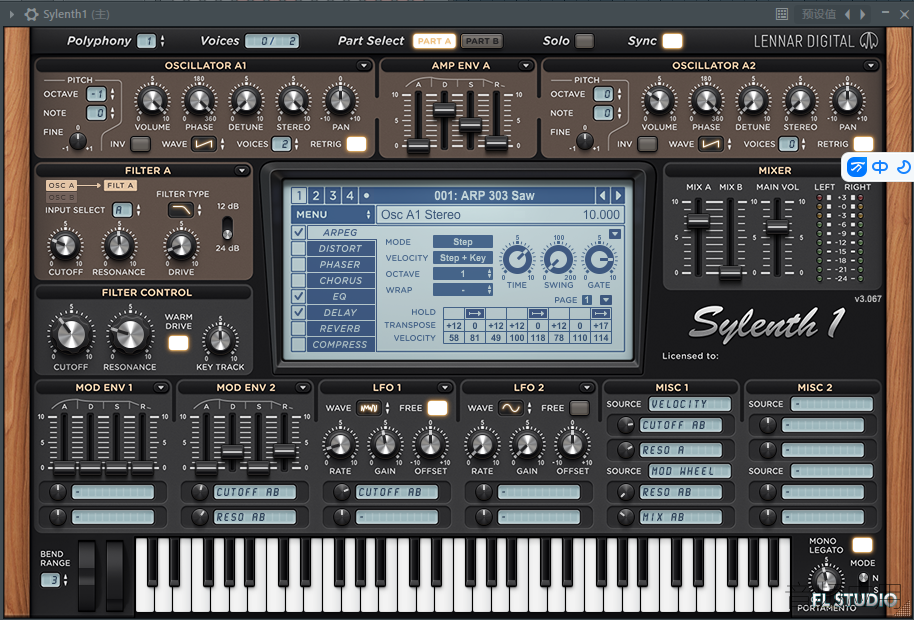Select the PART A tab

435,41
